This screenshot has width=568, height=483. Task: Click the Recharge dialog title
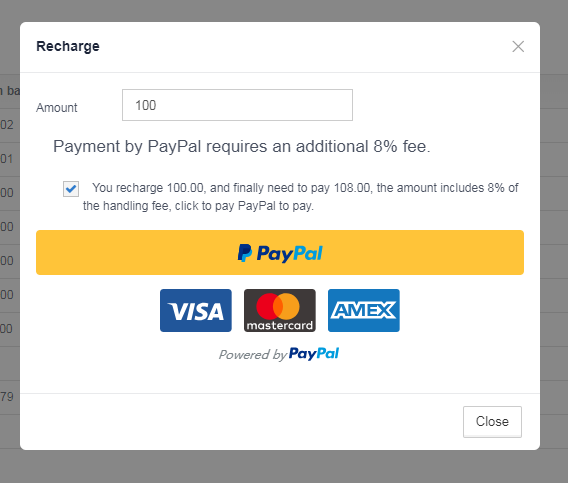[x=68, y=46]
